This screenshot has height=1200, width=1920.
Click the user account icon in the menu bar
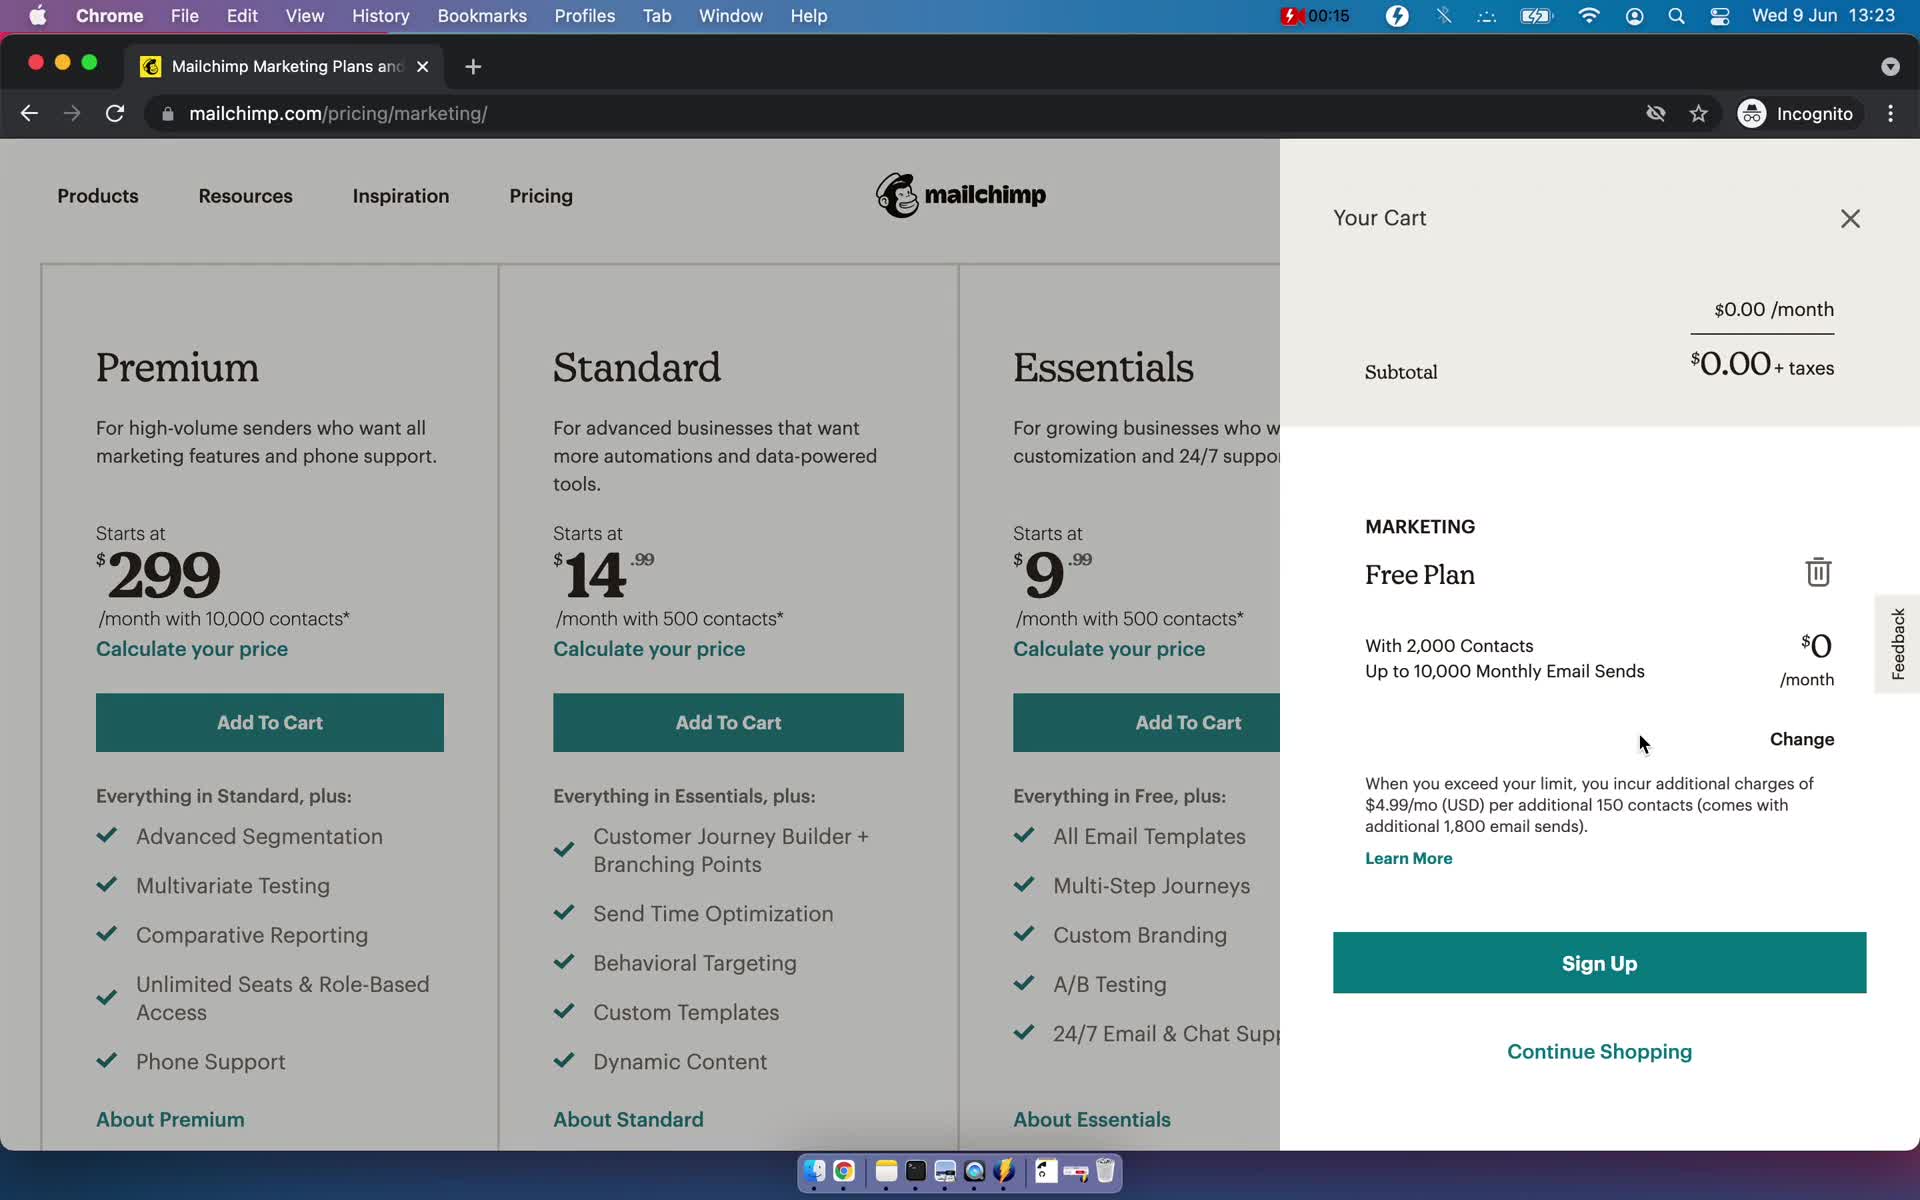tap(1634, 16)
